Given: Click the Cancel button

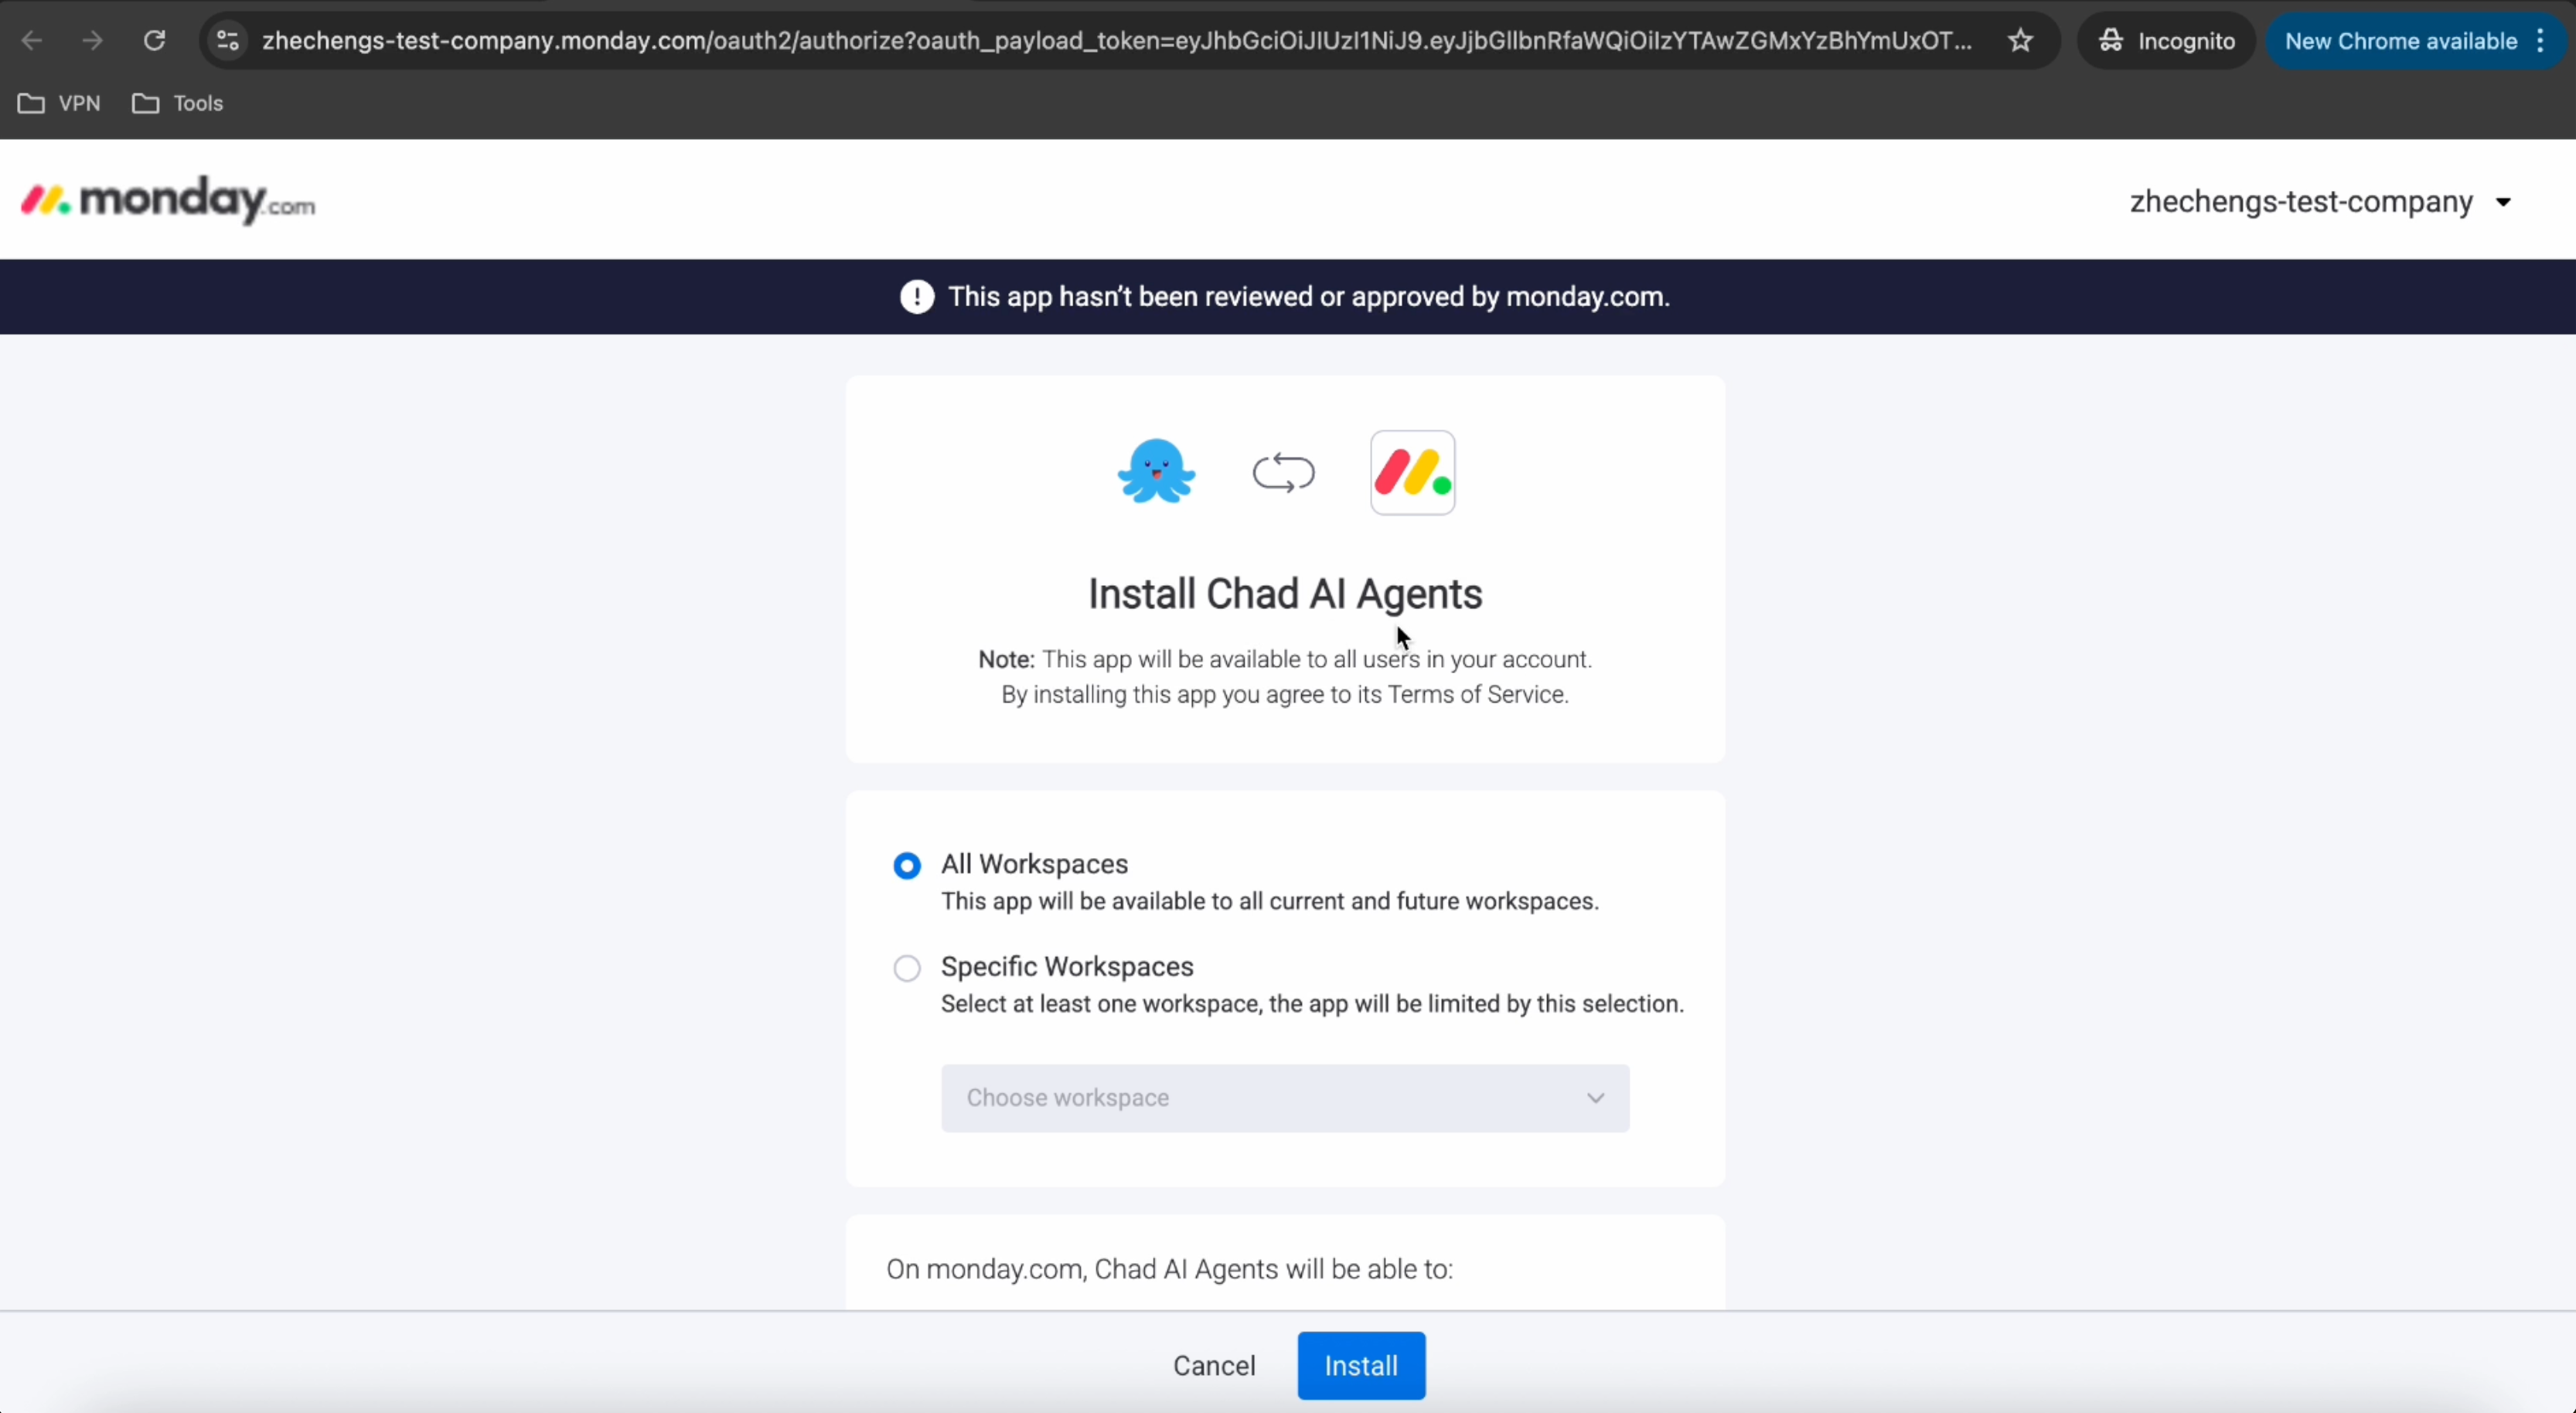Looking at the screenshot, I should (x=1214, y=1365).
